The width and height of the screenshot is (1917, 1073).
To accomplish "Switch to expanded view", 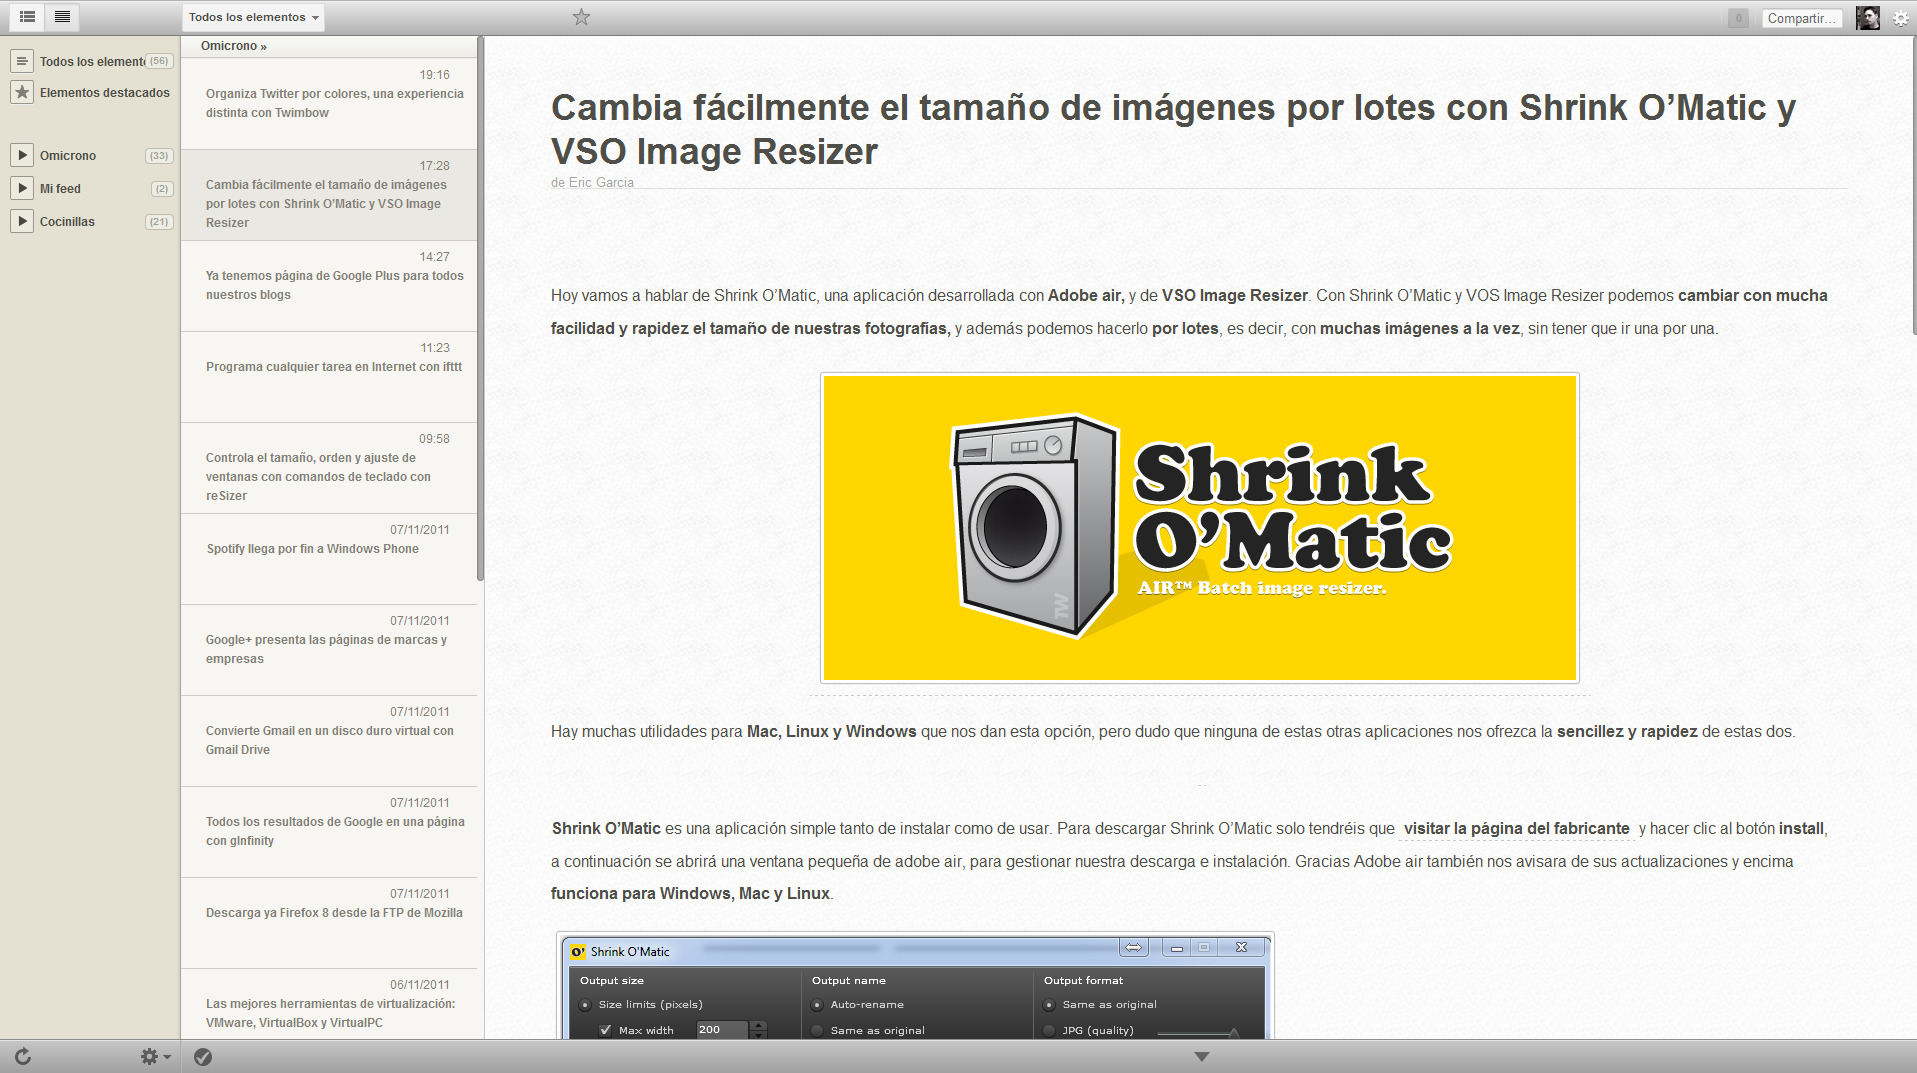I will pos(62,17).
